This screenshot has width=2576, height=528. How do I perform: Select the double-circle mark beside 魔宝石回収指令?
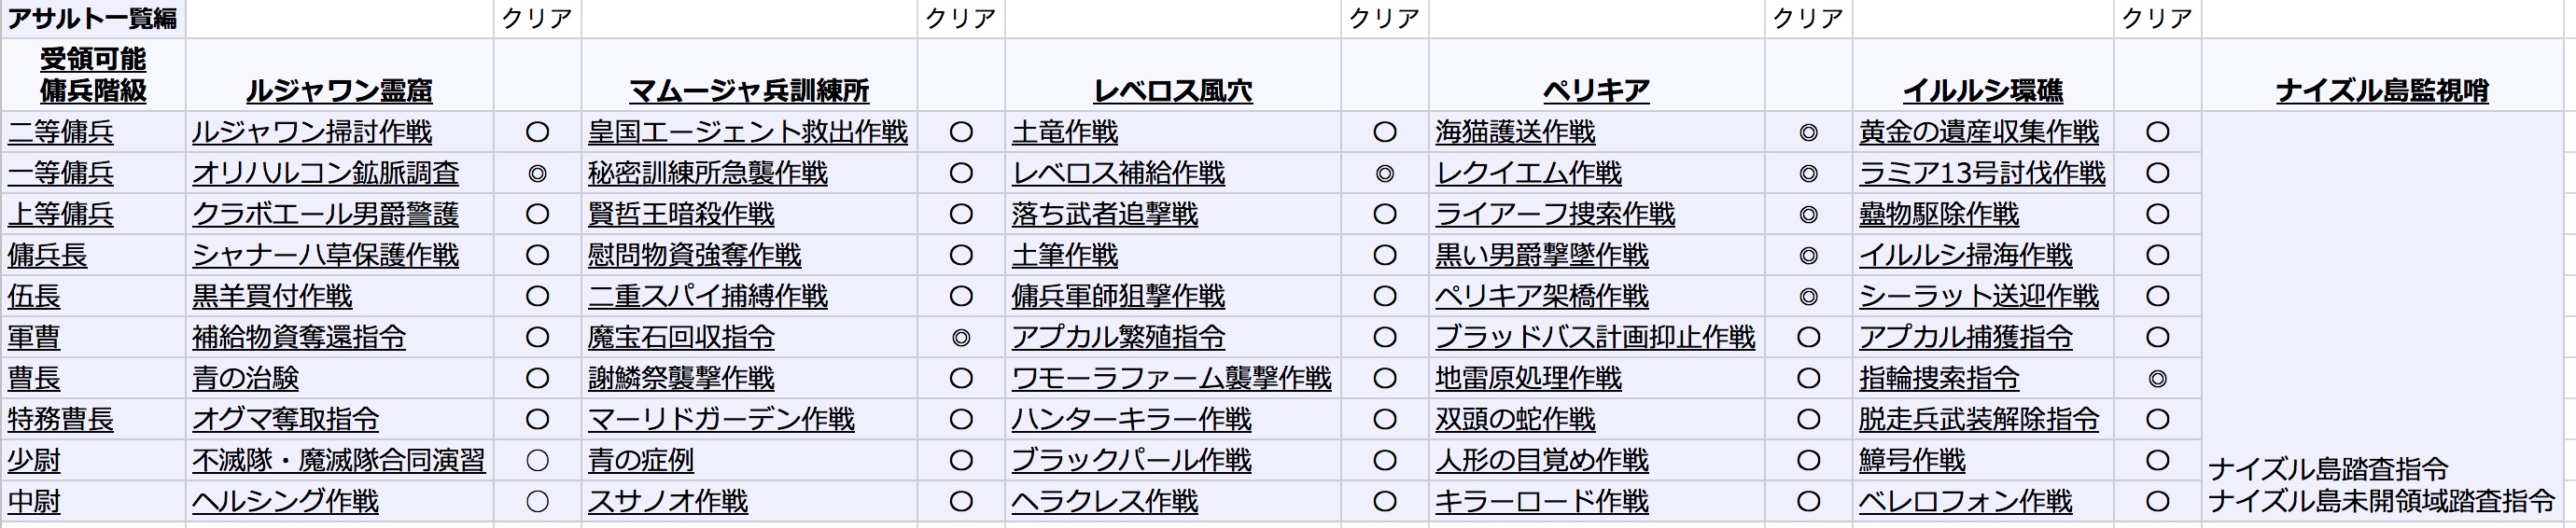[961, 338]
